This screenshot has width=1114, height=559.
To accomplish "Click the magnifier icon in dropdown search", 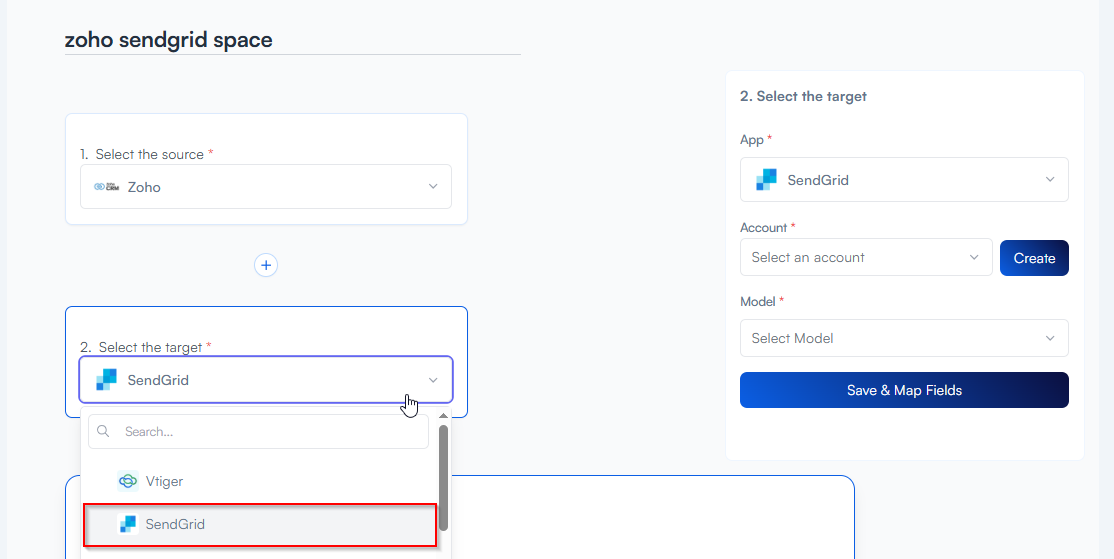I will (x=104, y=432).
